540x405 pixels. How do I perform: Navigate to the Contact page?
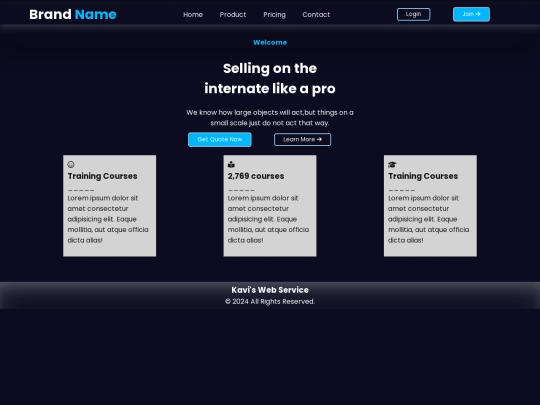point(316,14)
